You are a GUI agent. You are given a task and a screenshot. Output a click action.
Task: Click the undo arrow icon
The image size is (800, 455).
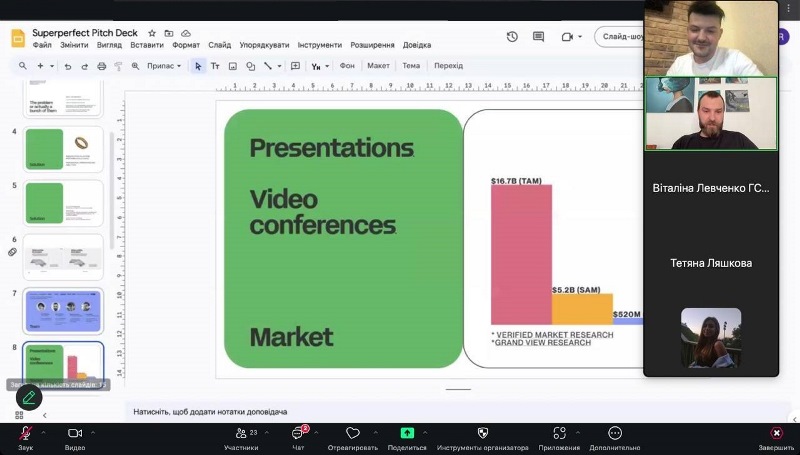point(67,66)
